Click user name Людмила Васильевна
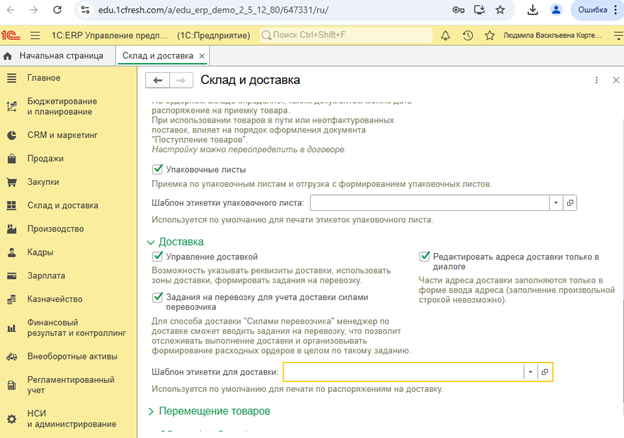Image resolution: width=624 pixels, height=438 pixels. 552,35
